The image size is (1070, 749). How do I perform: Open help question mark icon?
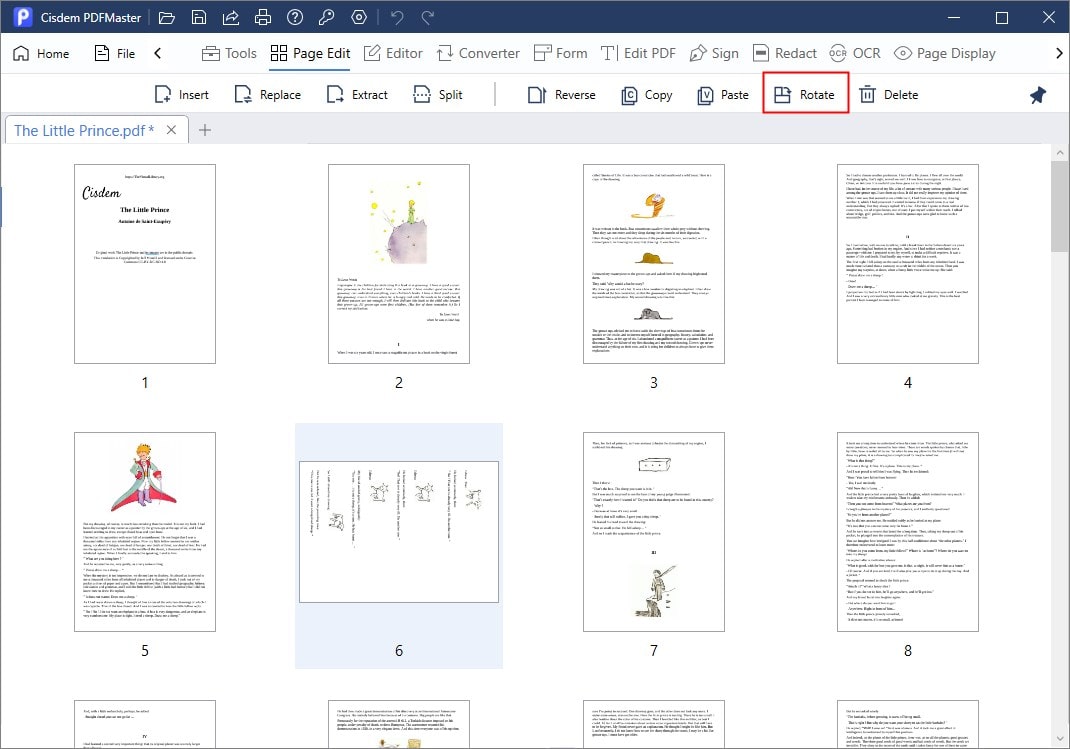[x=295, y=18]
